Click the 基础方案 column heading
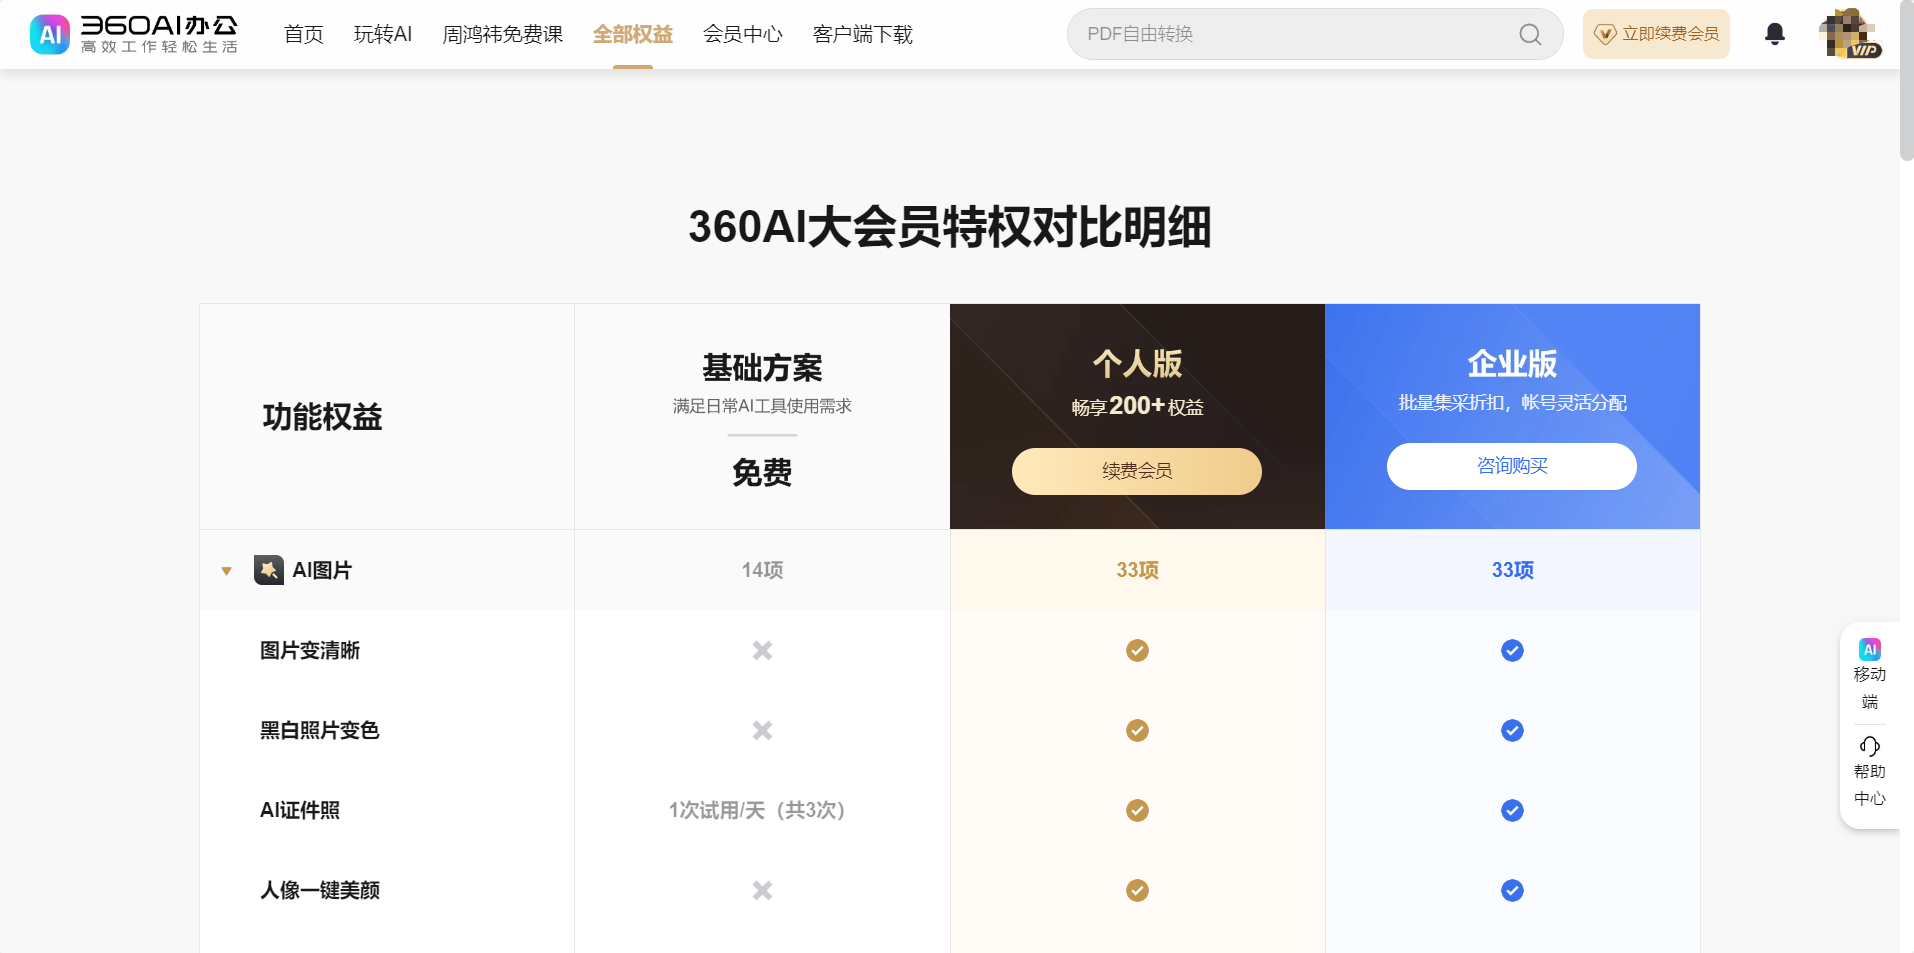 tap(762, 368)
